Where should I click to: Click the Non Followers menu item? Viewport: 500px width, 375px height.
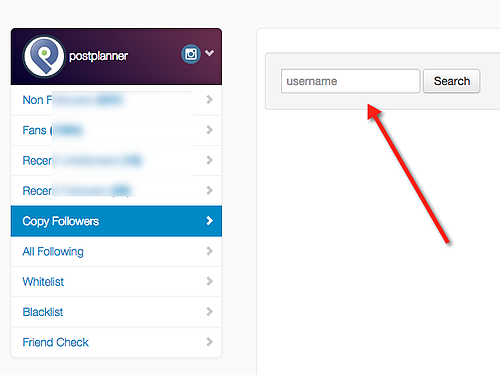116,100
